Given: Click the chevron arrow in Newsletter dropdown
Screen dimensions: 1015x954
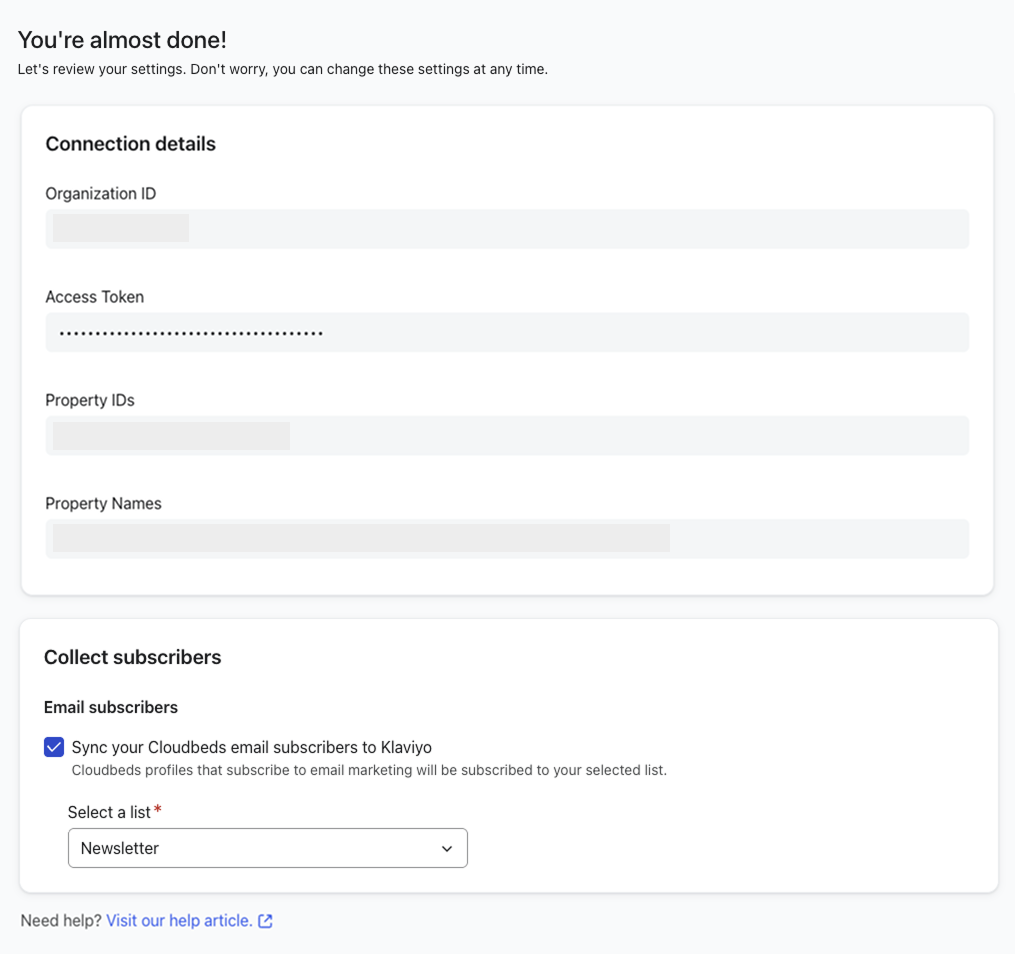Looking at the screenshot, I should [x=447, y=848].
